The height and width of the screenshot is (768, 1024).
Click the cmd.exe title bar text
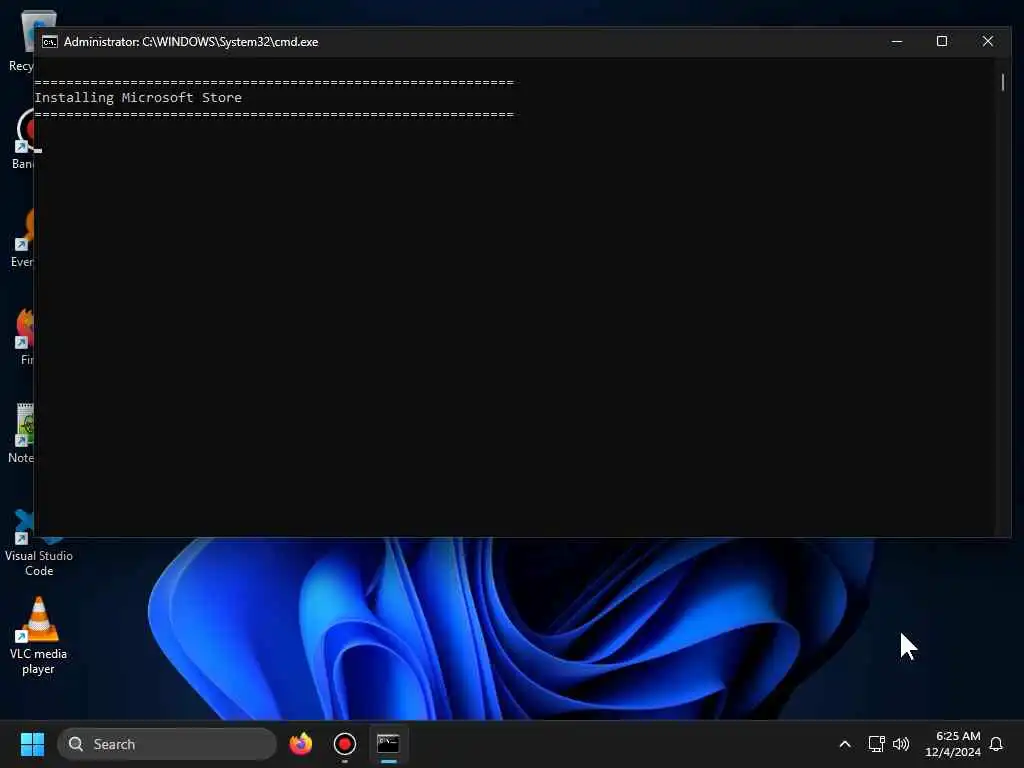click(x=191, y=42)
